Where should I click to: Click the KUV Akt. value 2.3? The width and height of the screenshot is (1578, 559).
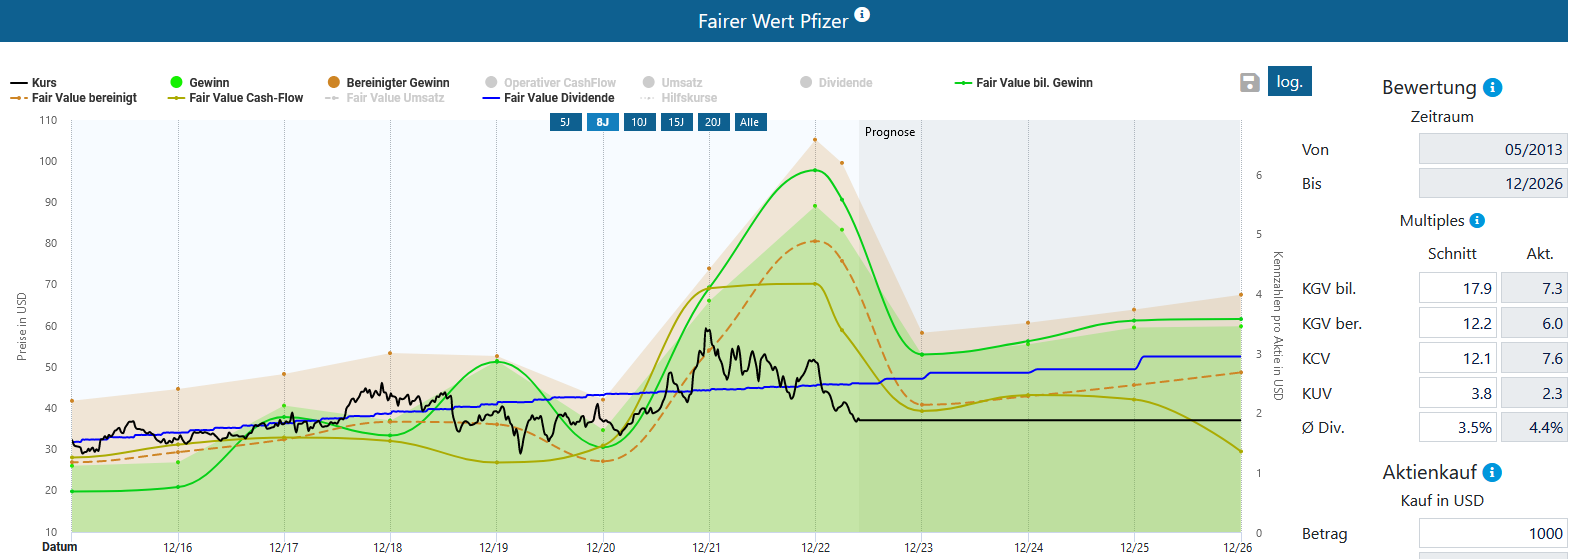tap(1534, 393)
